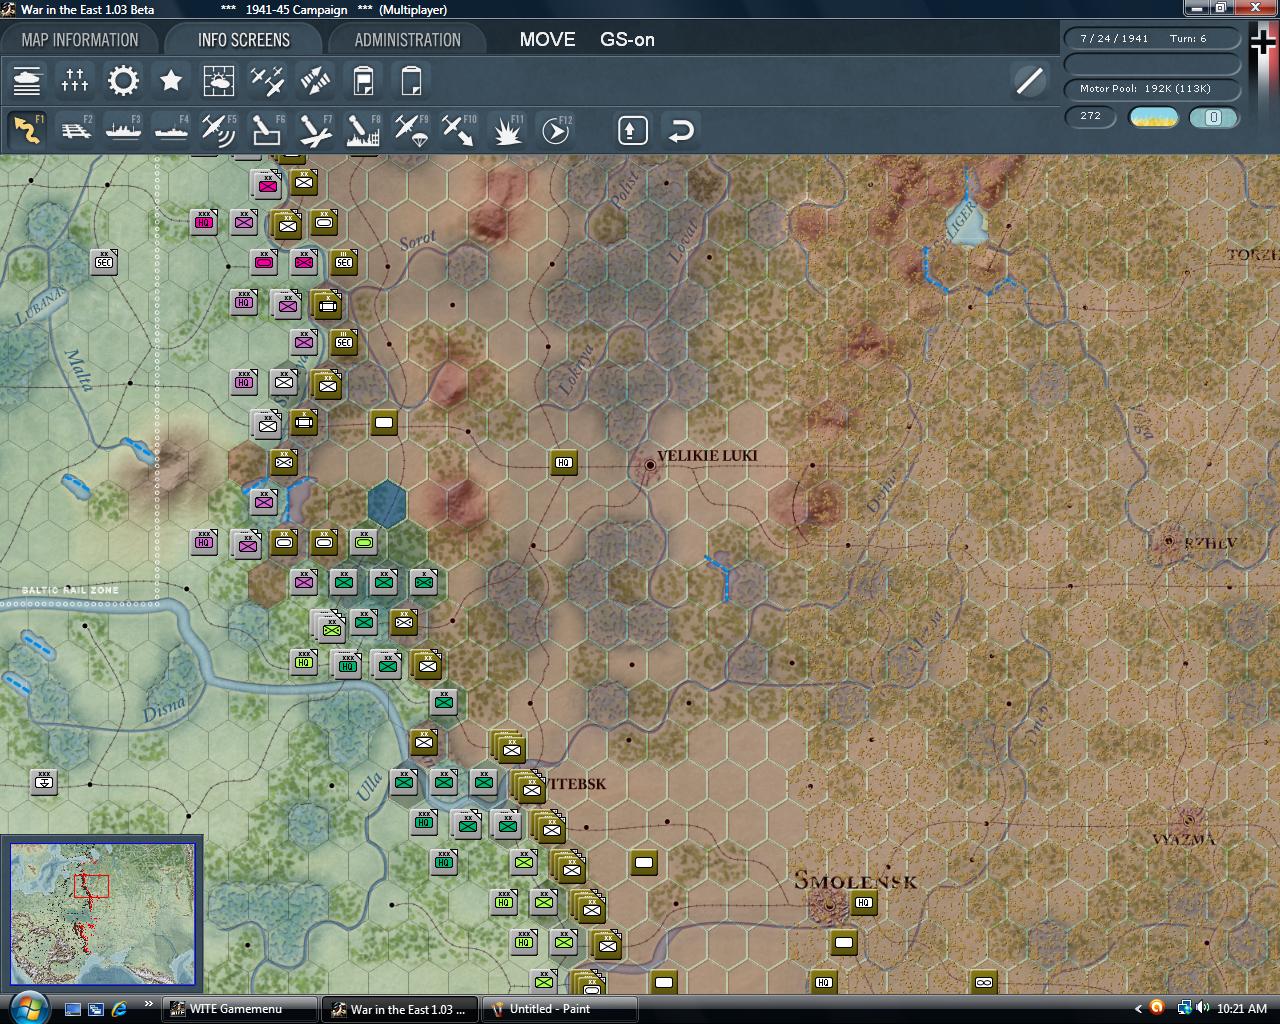Activate F5 air reconnaissance mode
This screenshot has width=1280, height=1024.
219,129
